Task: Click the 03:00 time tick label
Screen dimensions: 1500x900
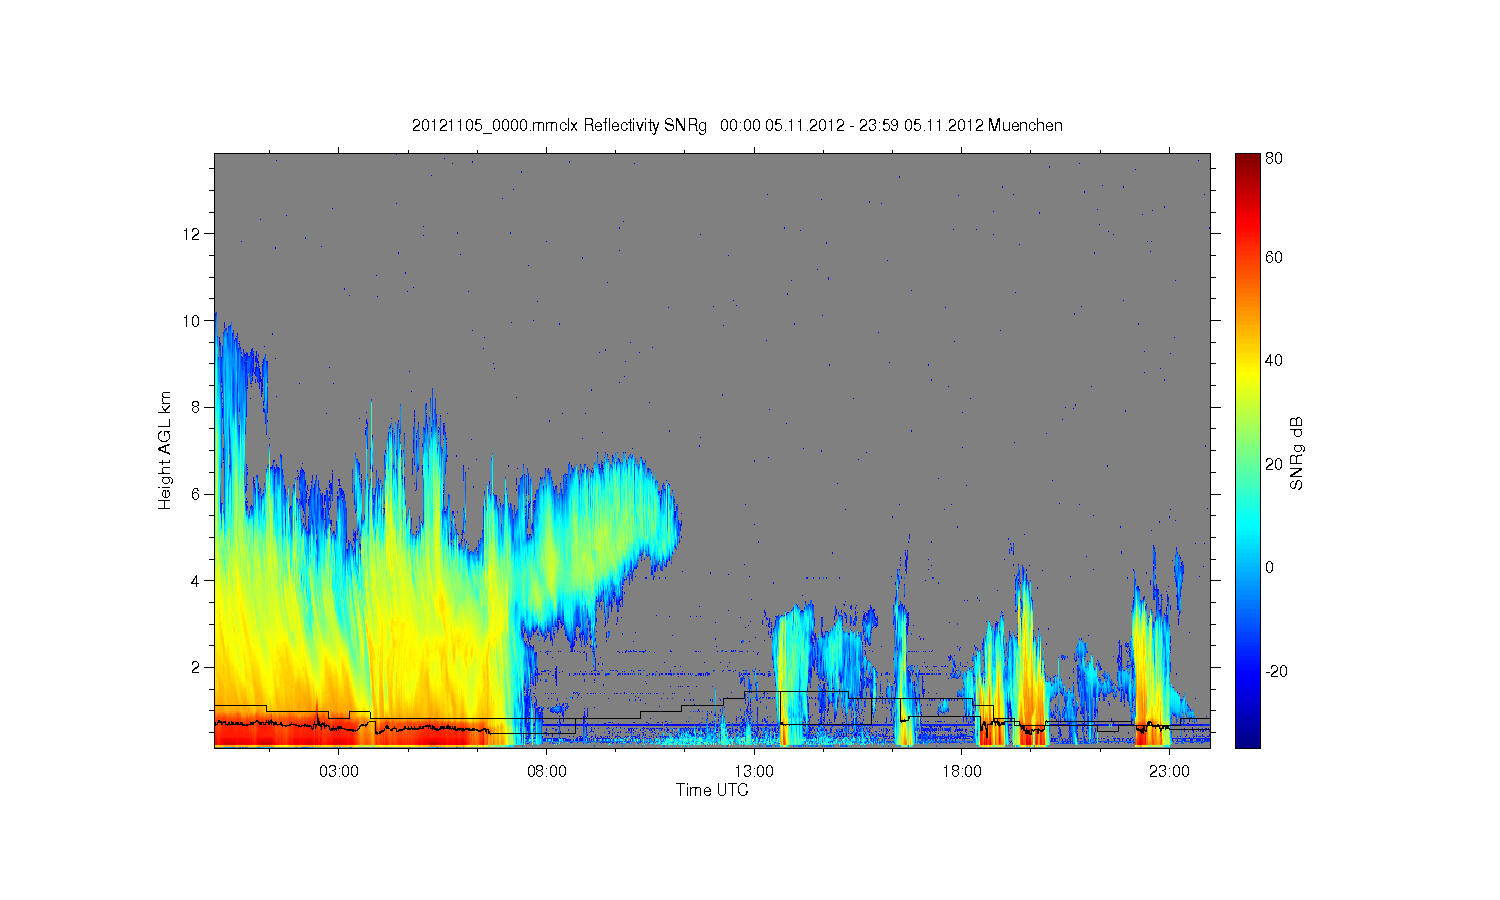Action: tap(339, 771)
